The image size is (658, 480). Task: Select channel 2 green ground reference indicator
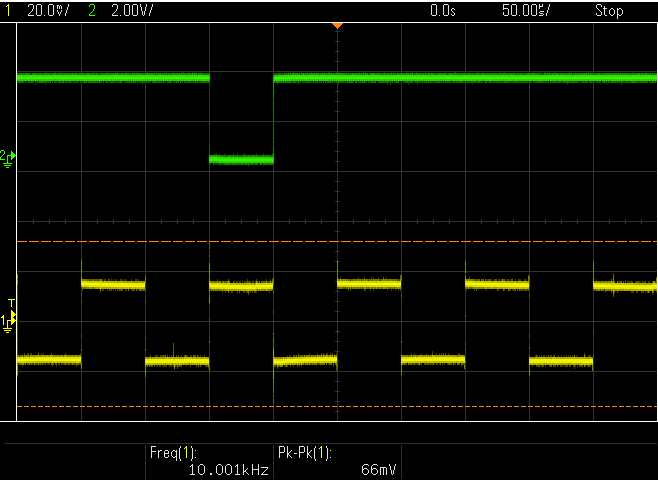[8, 159]
